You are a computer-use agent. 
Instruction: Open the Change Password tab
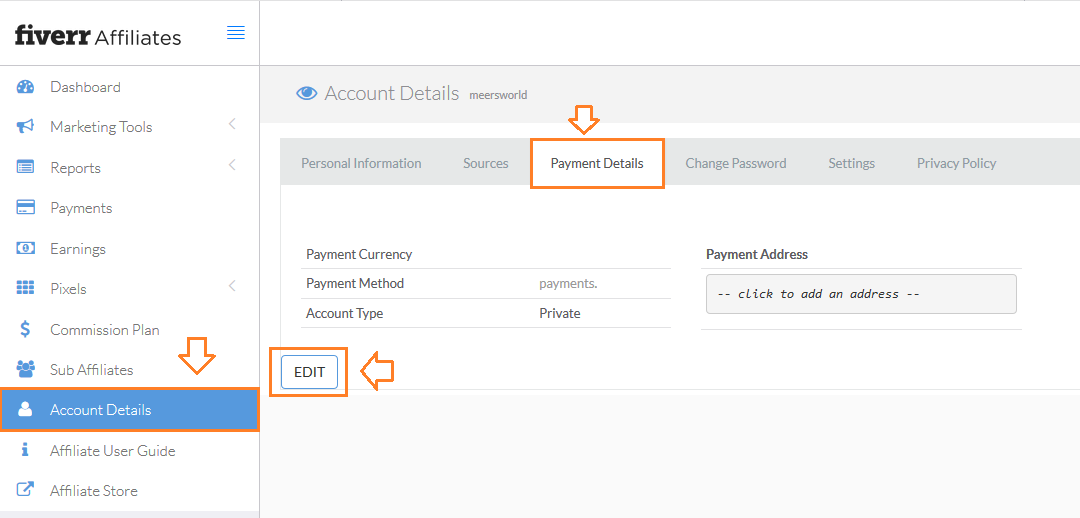coord(736,163)
